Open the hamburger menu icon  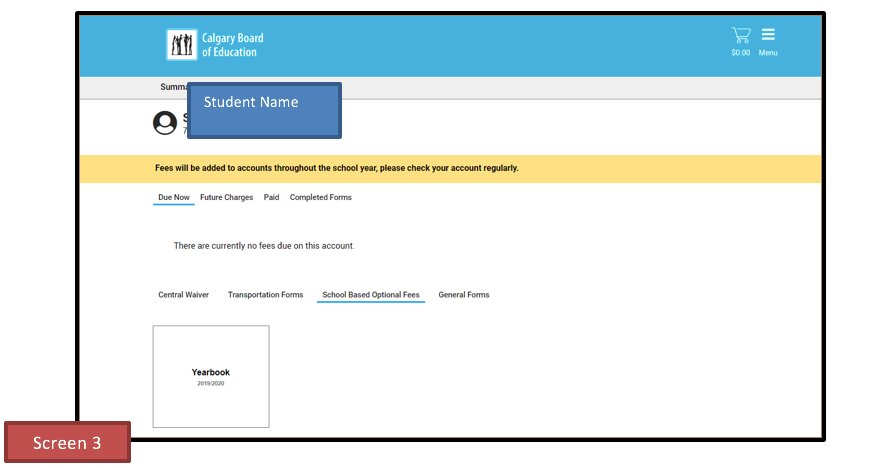tap(768, 35)
